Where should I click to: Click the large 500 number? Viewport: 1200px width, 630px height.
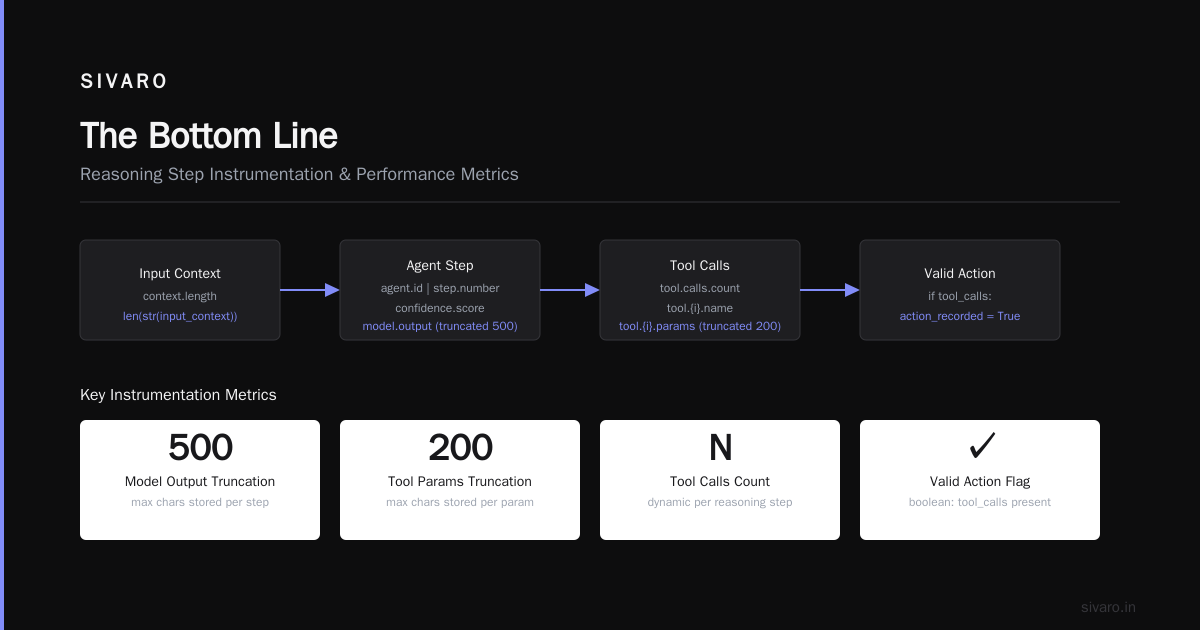(x=200, y=447)
